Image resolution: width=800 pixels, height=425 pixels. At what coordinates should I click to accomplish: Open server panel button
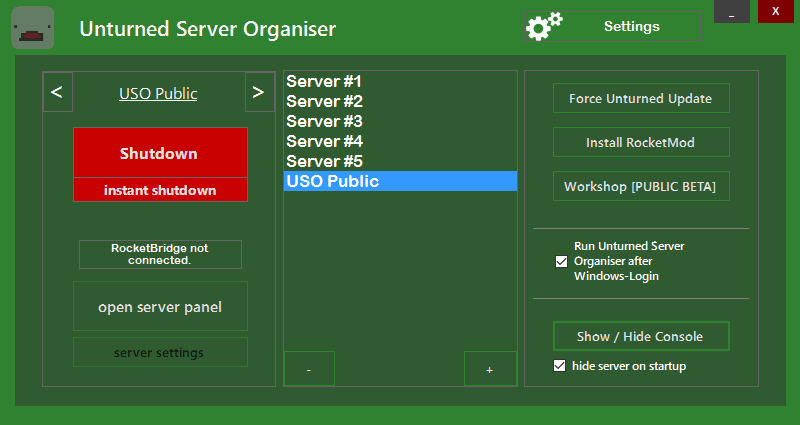160,306
